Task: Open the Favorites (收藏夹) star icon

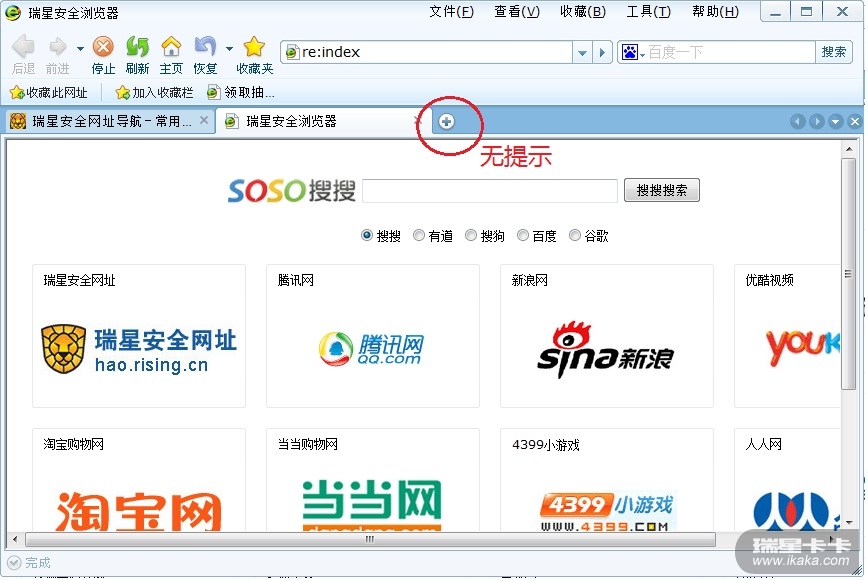Action: [x=254, y=47]
